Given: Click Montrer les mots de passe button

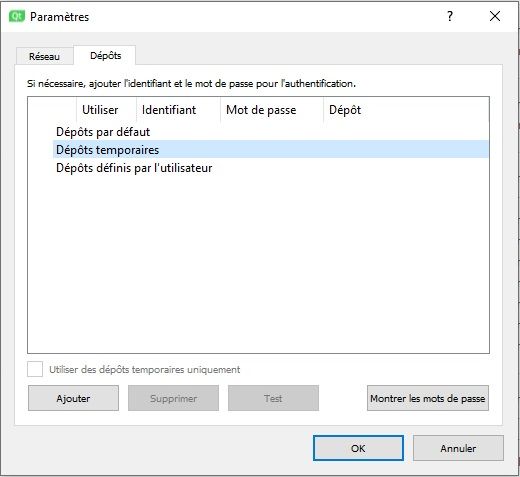Looking at the screenshot, I should click(428, 398).
